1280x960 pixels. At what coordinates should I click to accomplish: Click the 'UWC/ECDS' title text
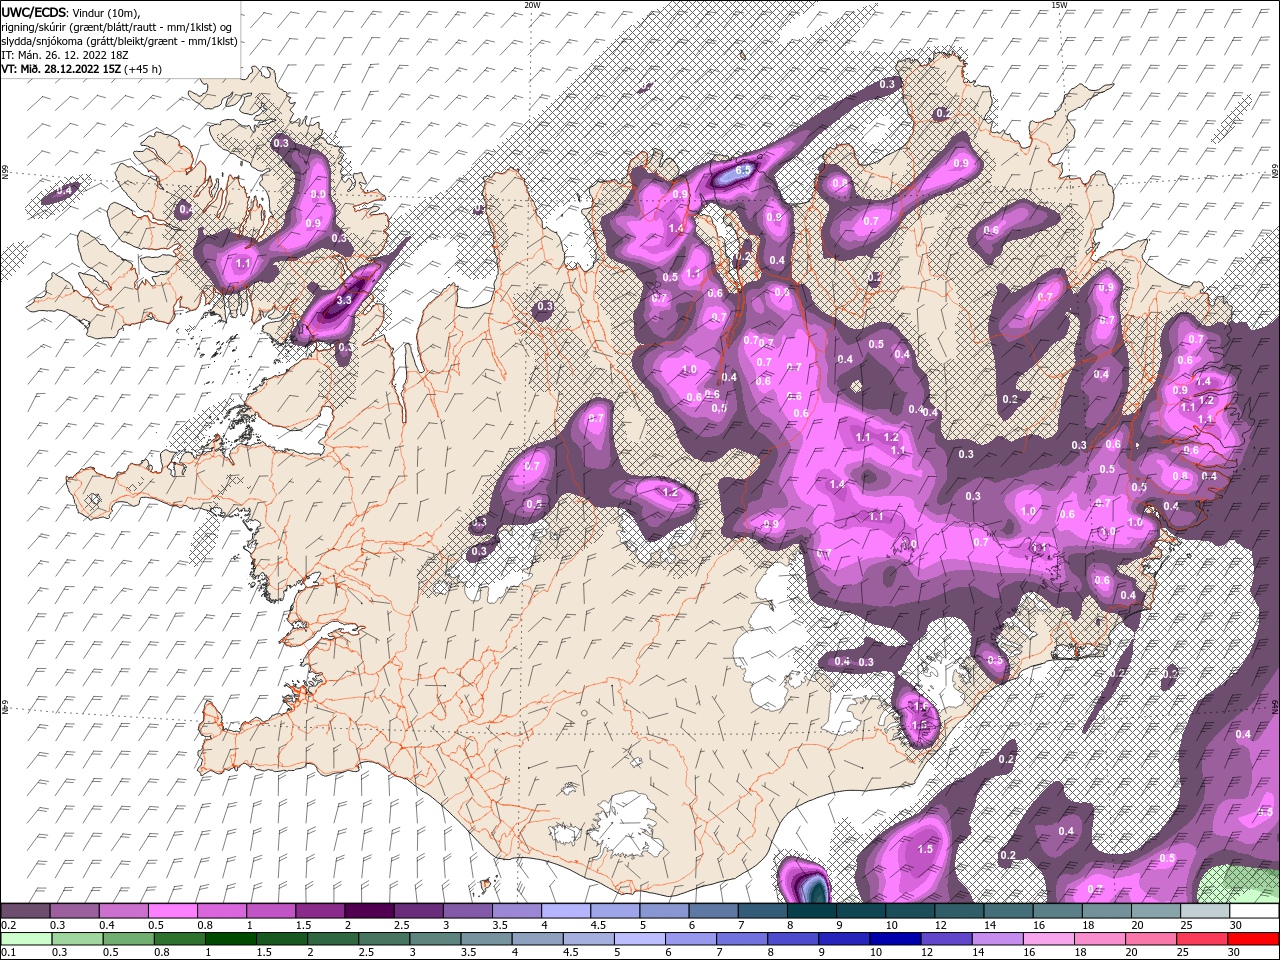click(x=34, y=12)
